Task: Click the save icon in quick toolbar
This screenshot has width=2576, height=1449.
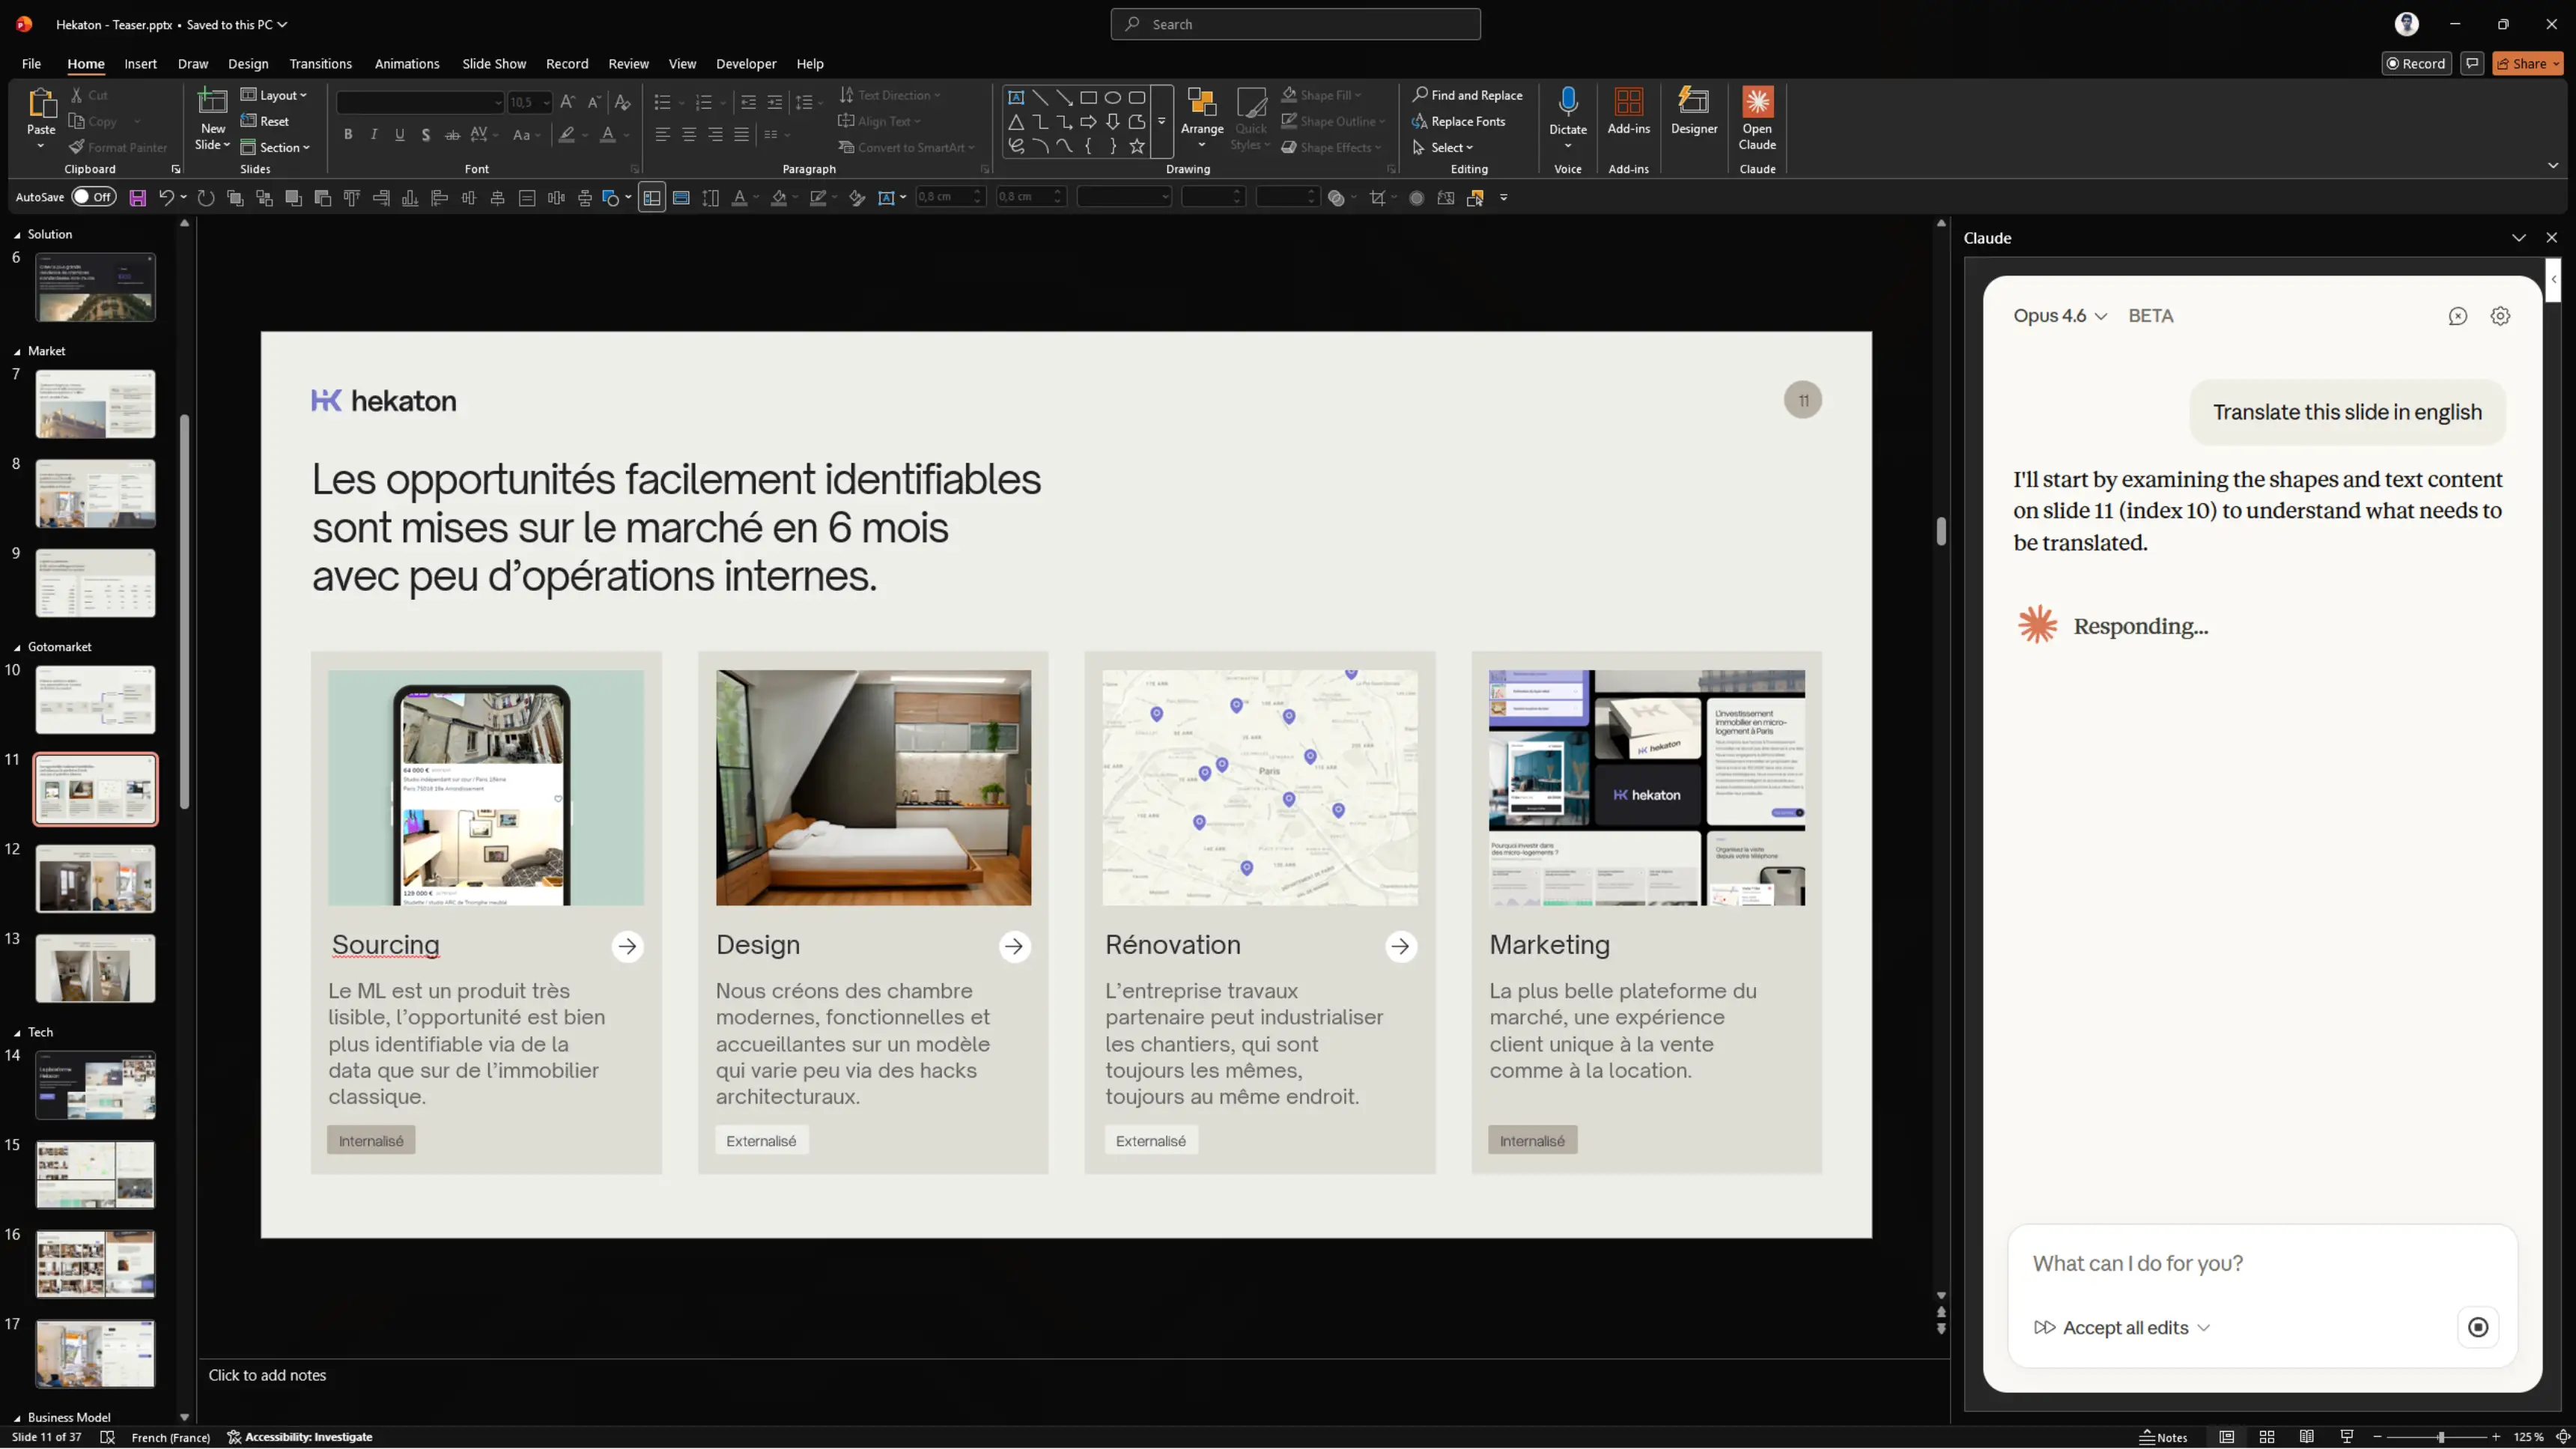Action: pos(138,198)
